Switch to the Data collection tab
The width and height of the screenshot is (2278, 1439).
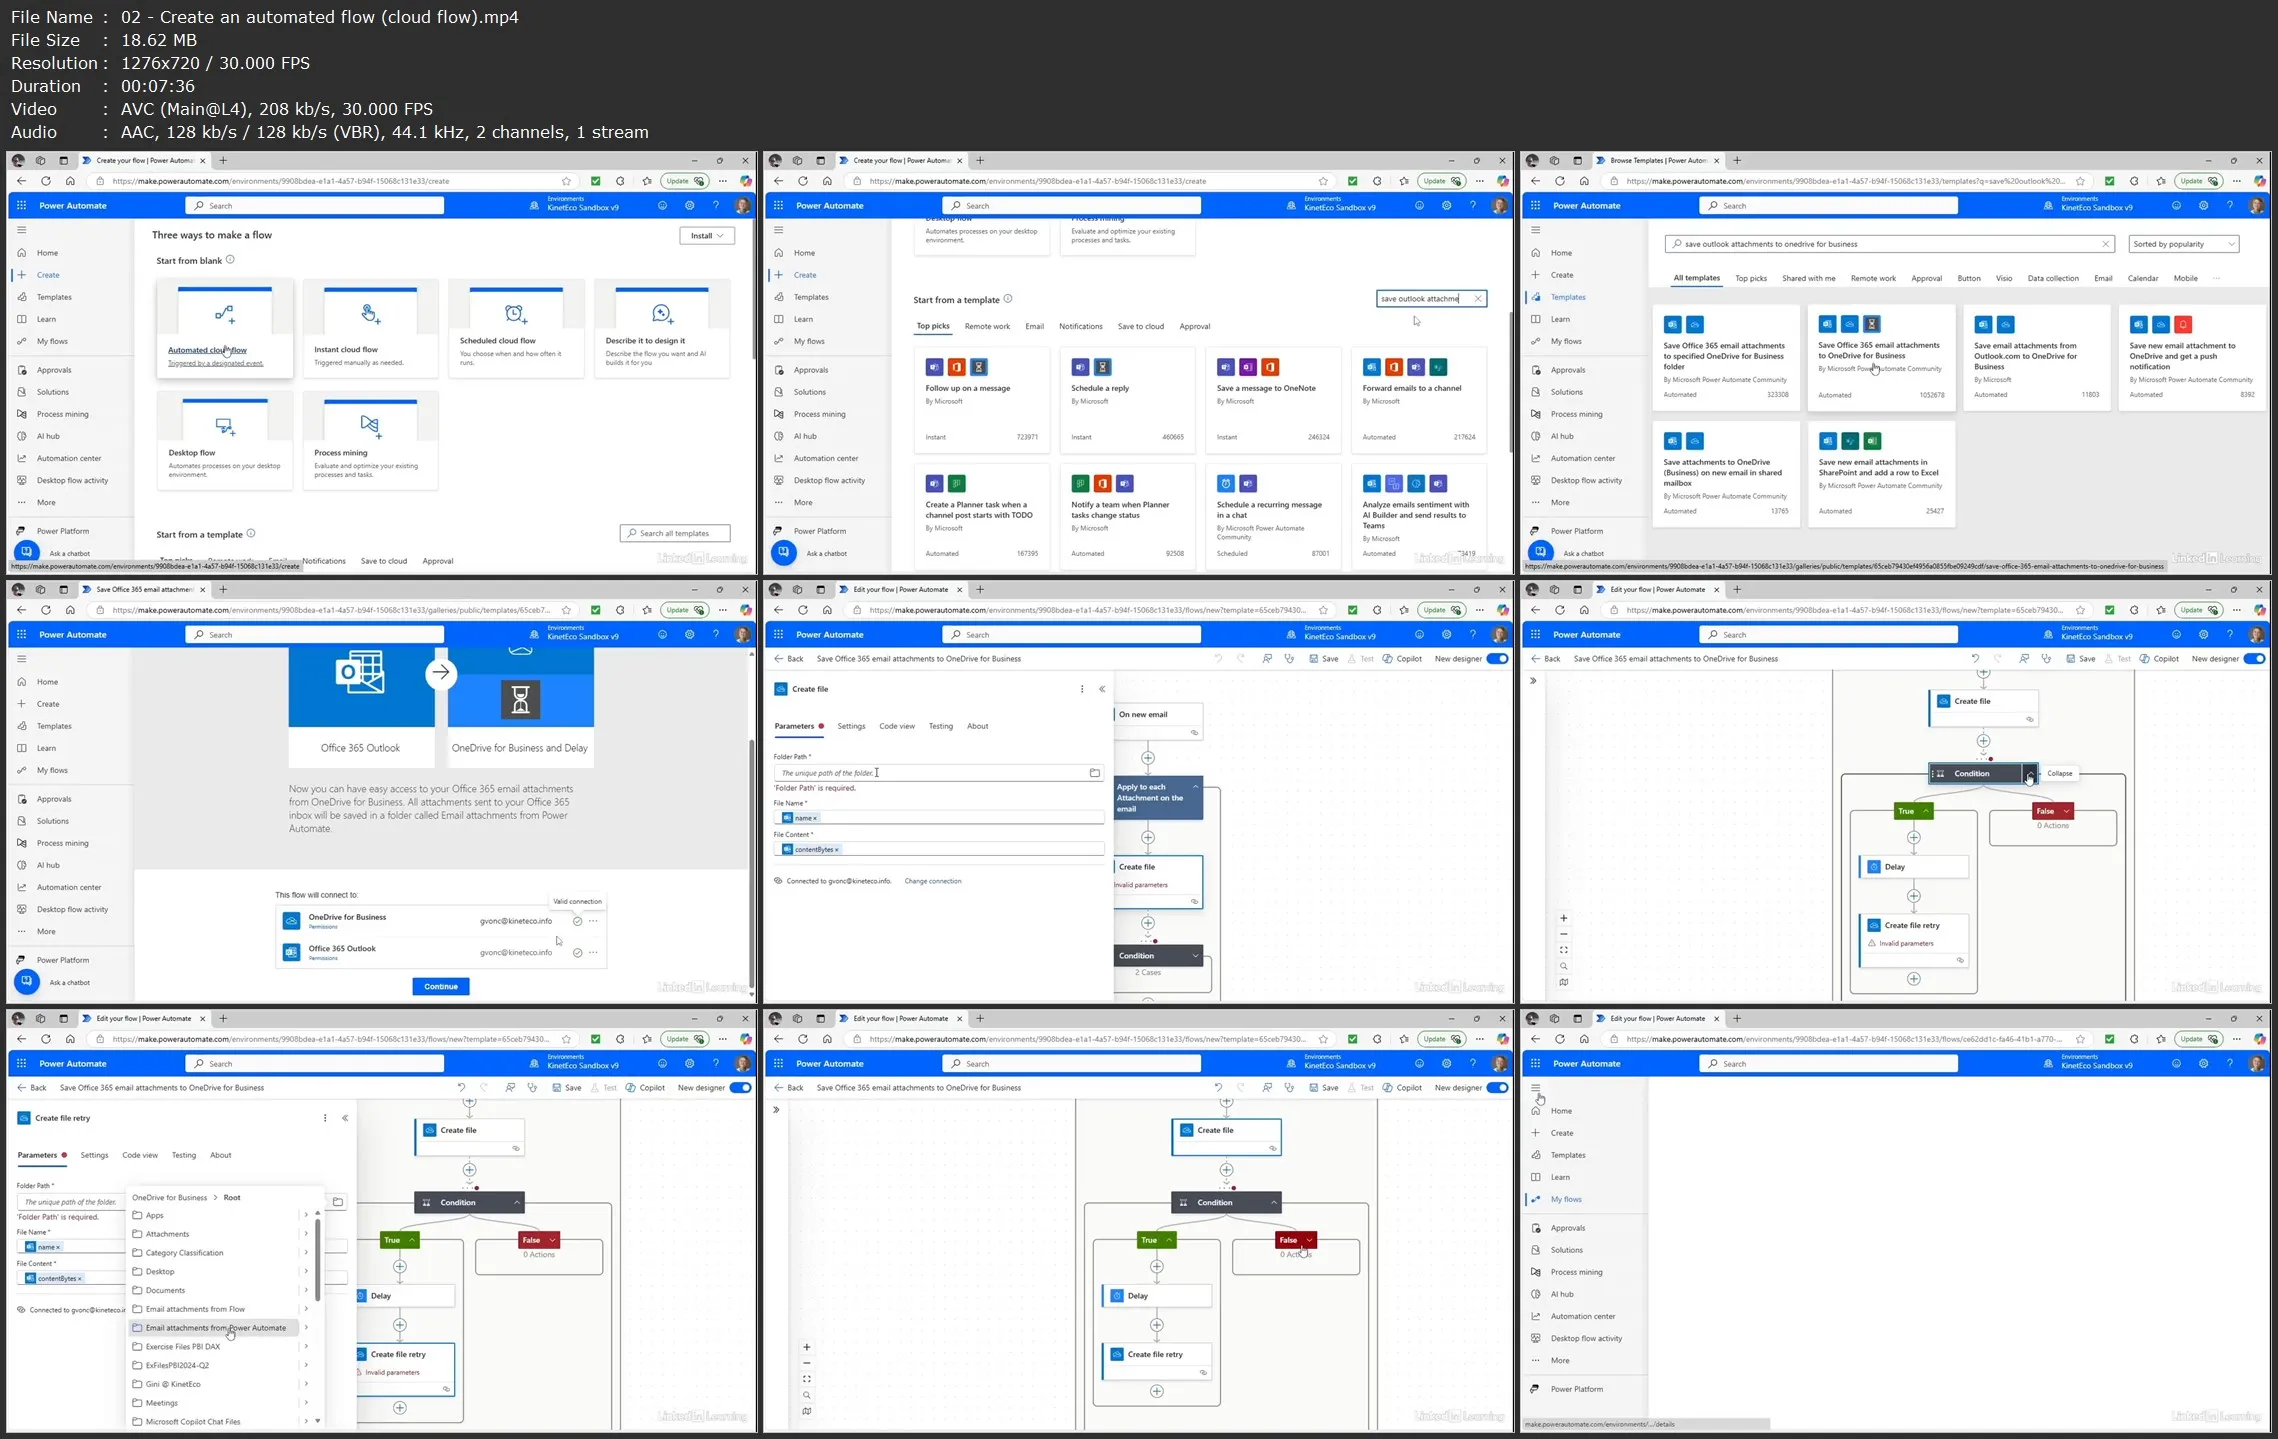click(2052, 278)
